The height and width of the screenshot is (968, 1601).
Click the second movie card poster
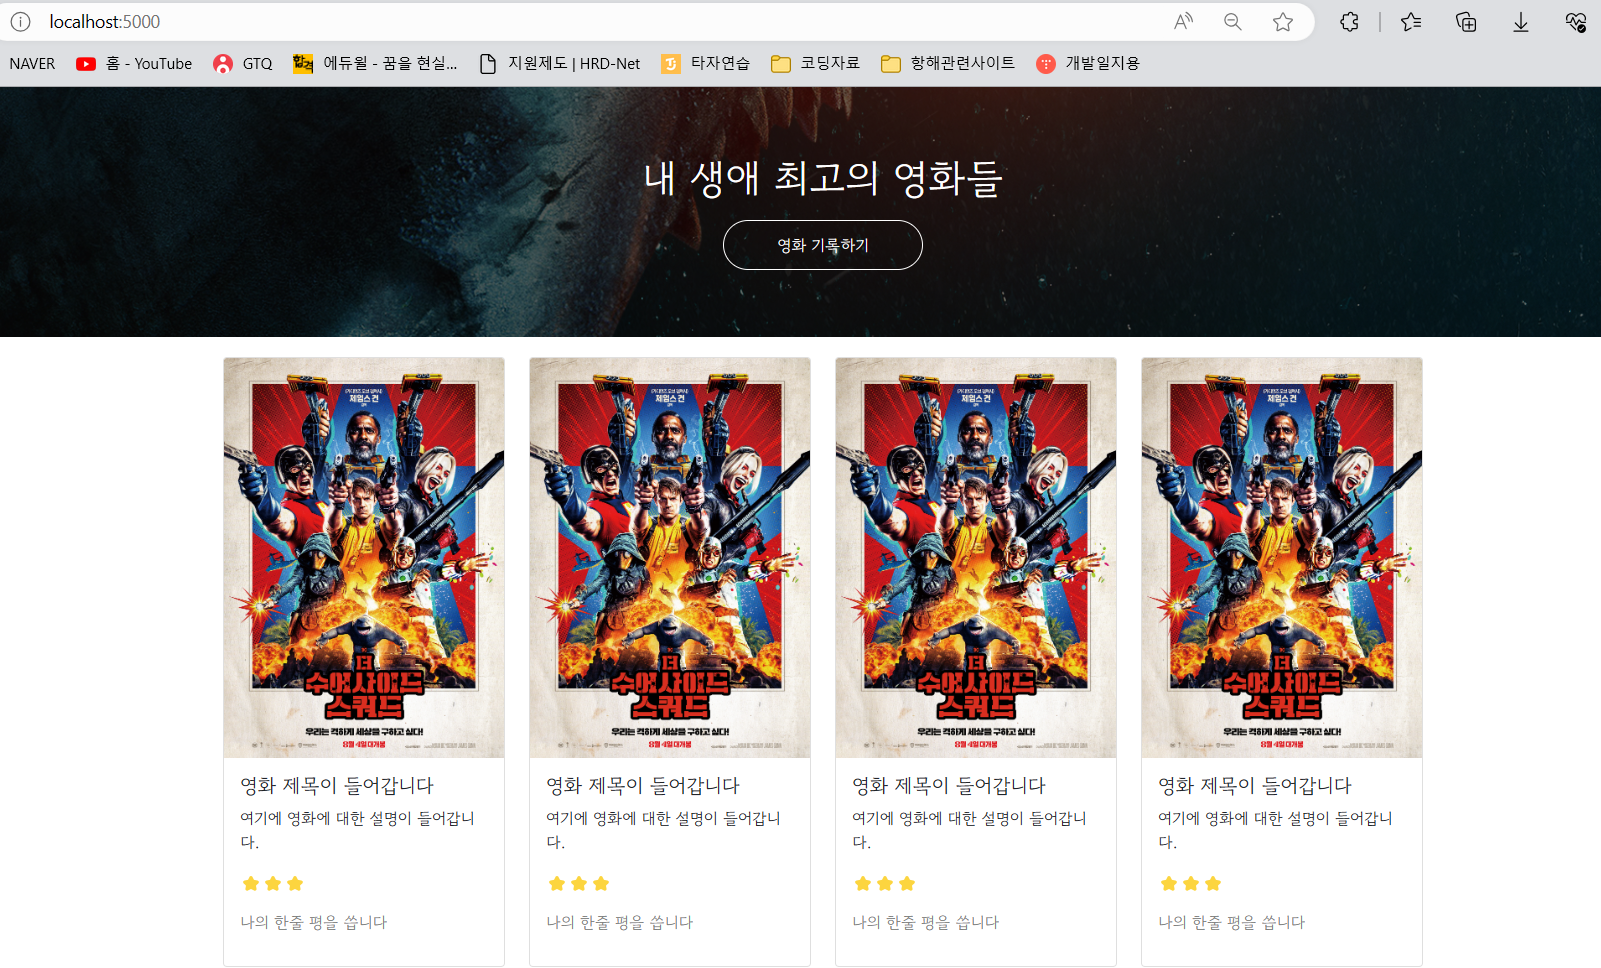pos(670,558)
